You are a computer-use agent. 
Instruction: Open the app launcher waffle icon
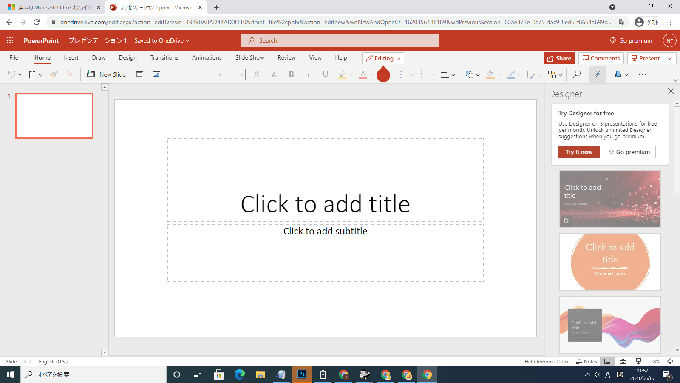(10, 40)
